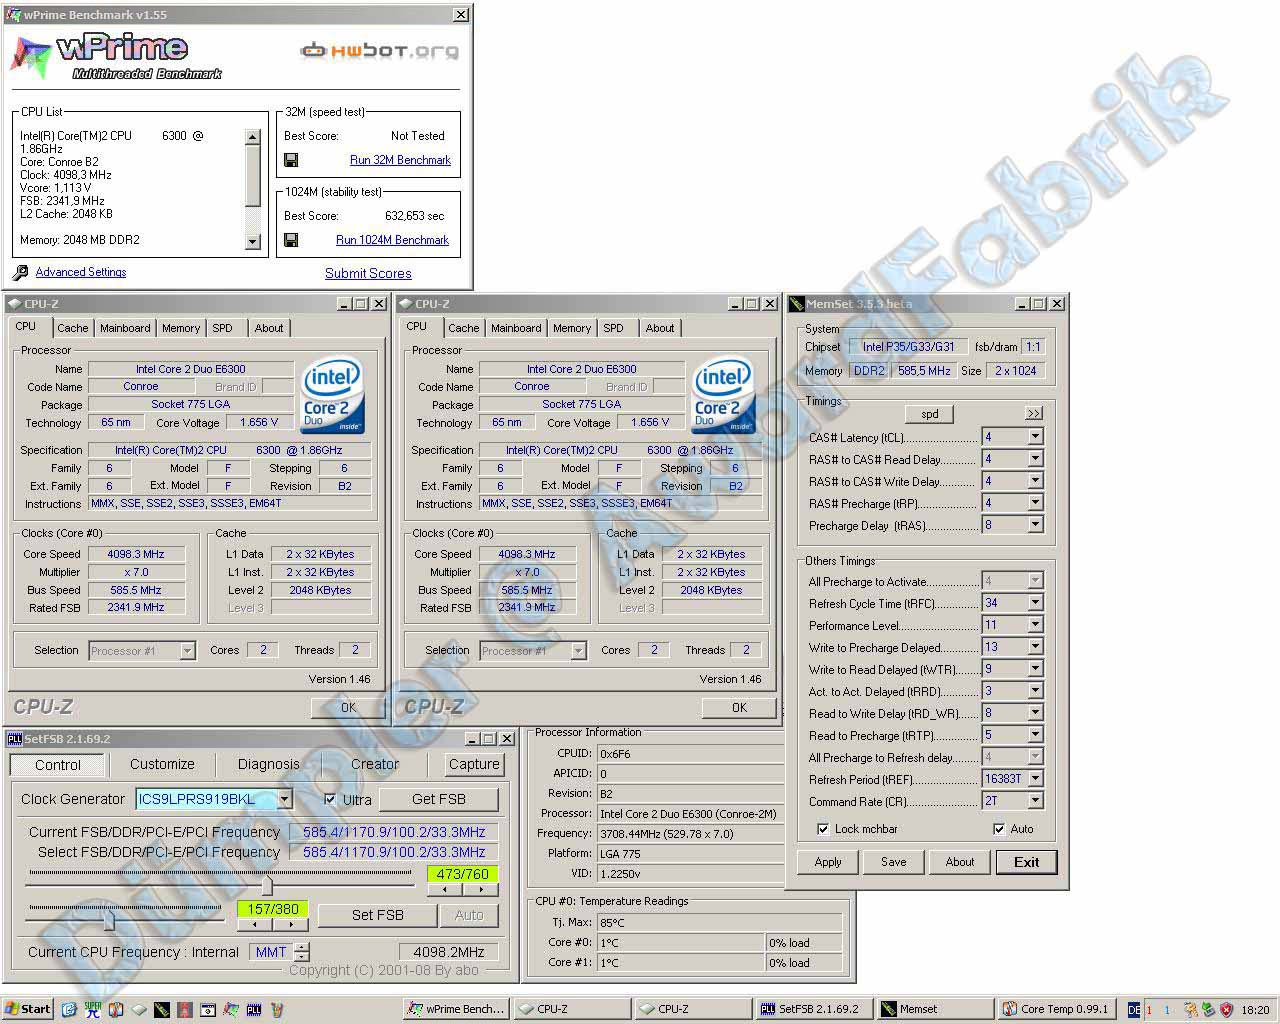Switch to wPrime Bench taskbar button
This screenshot has width=1280, height=1024.
click(455, 1009)
